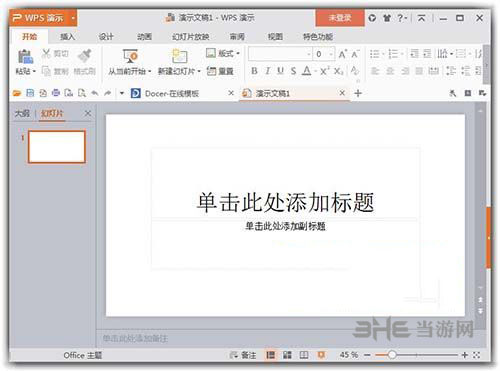
Task: Toggle Italic formatting
Action: pyautogui.click(x=267, y=71)
